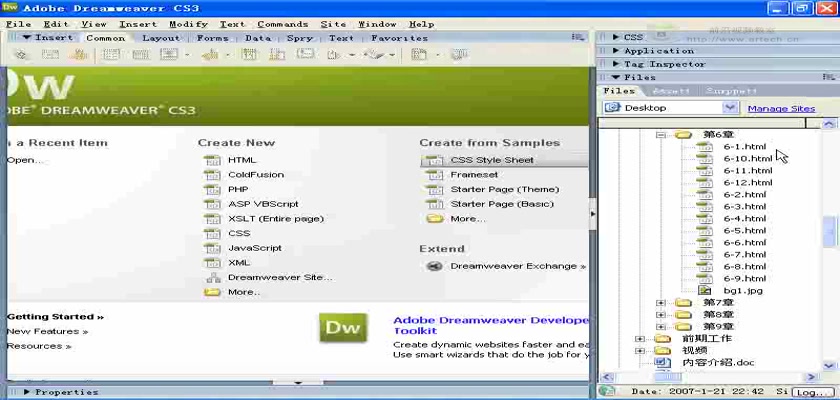840x400 pixels.
Task: Click the Comment insert icon
Action: click(306, 54)
